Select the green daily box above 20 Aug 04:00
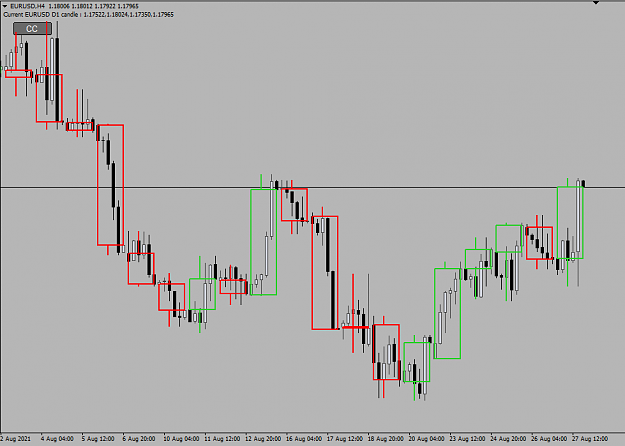Screen dimensions: 625x446 point(417,362)
